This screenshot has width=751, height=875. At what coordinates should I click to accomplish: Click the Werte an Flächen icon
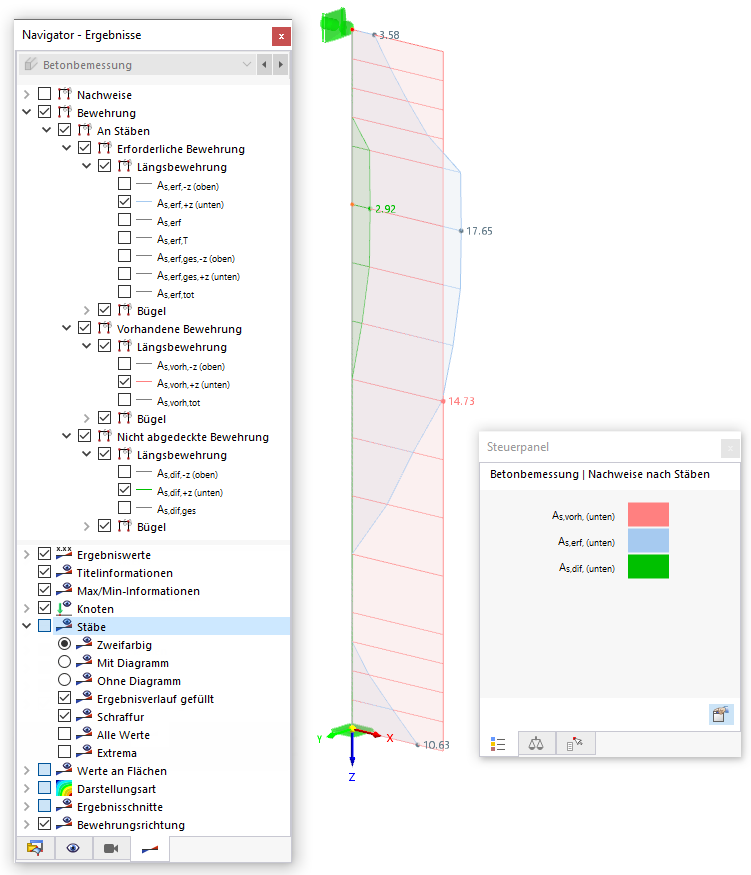click(x=64, y=770)
